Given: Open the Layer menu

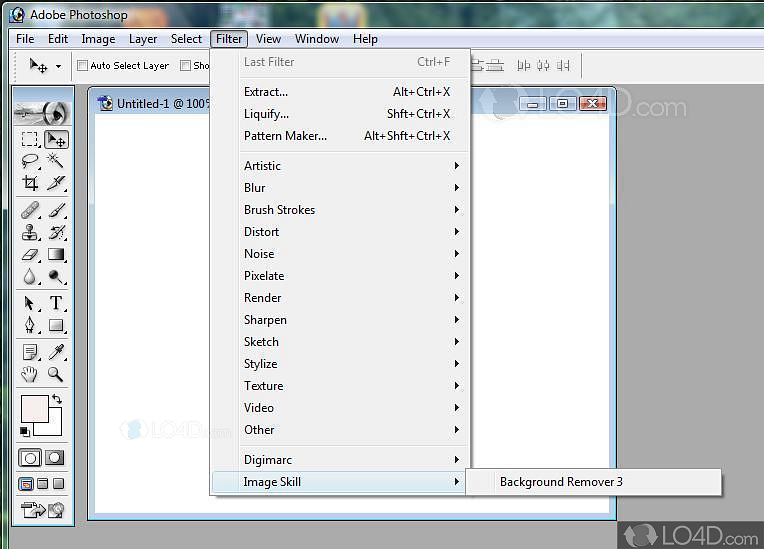Looking at the screenshot, I should [x=143, y=38].
